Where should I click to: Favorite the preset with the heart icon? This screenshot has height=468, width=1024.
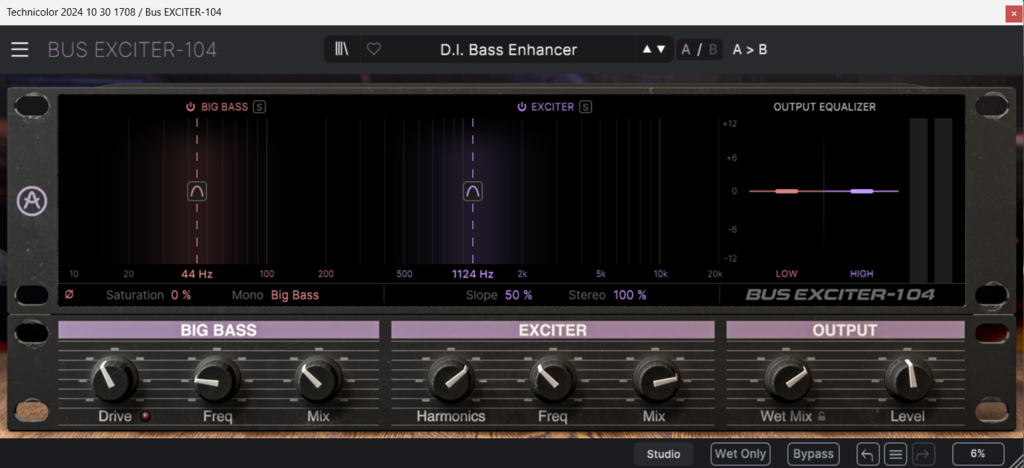pyautogui.click(x=374, y=49)
